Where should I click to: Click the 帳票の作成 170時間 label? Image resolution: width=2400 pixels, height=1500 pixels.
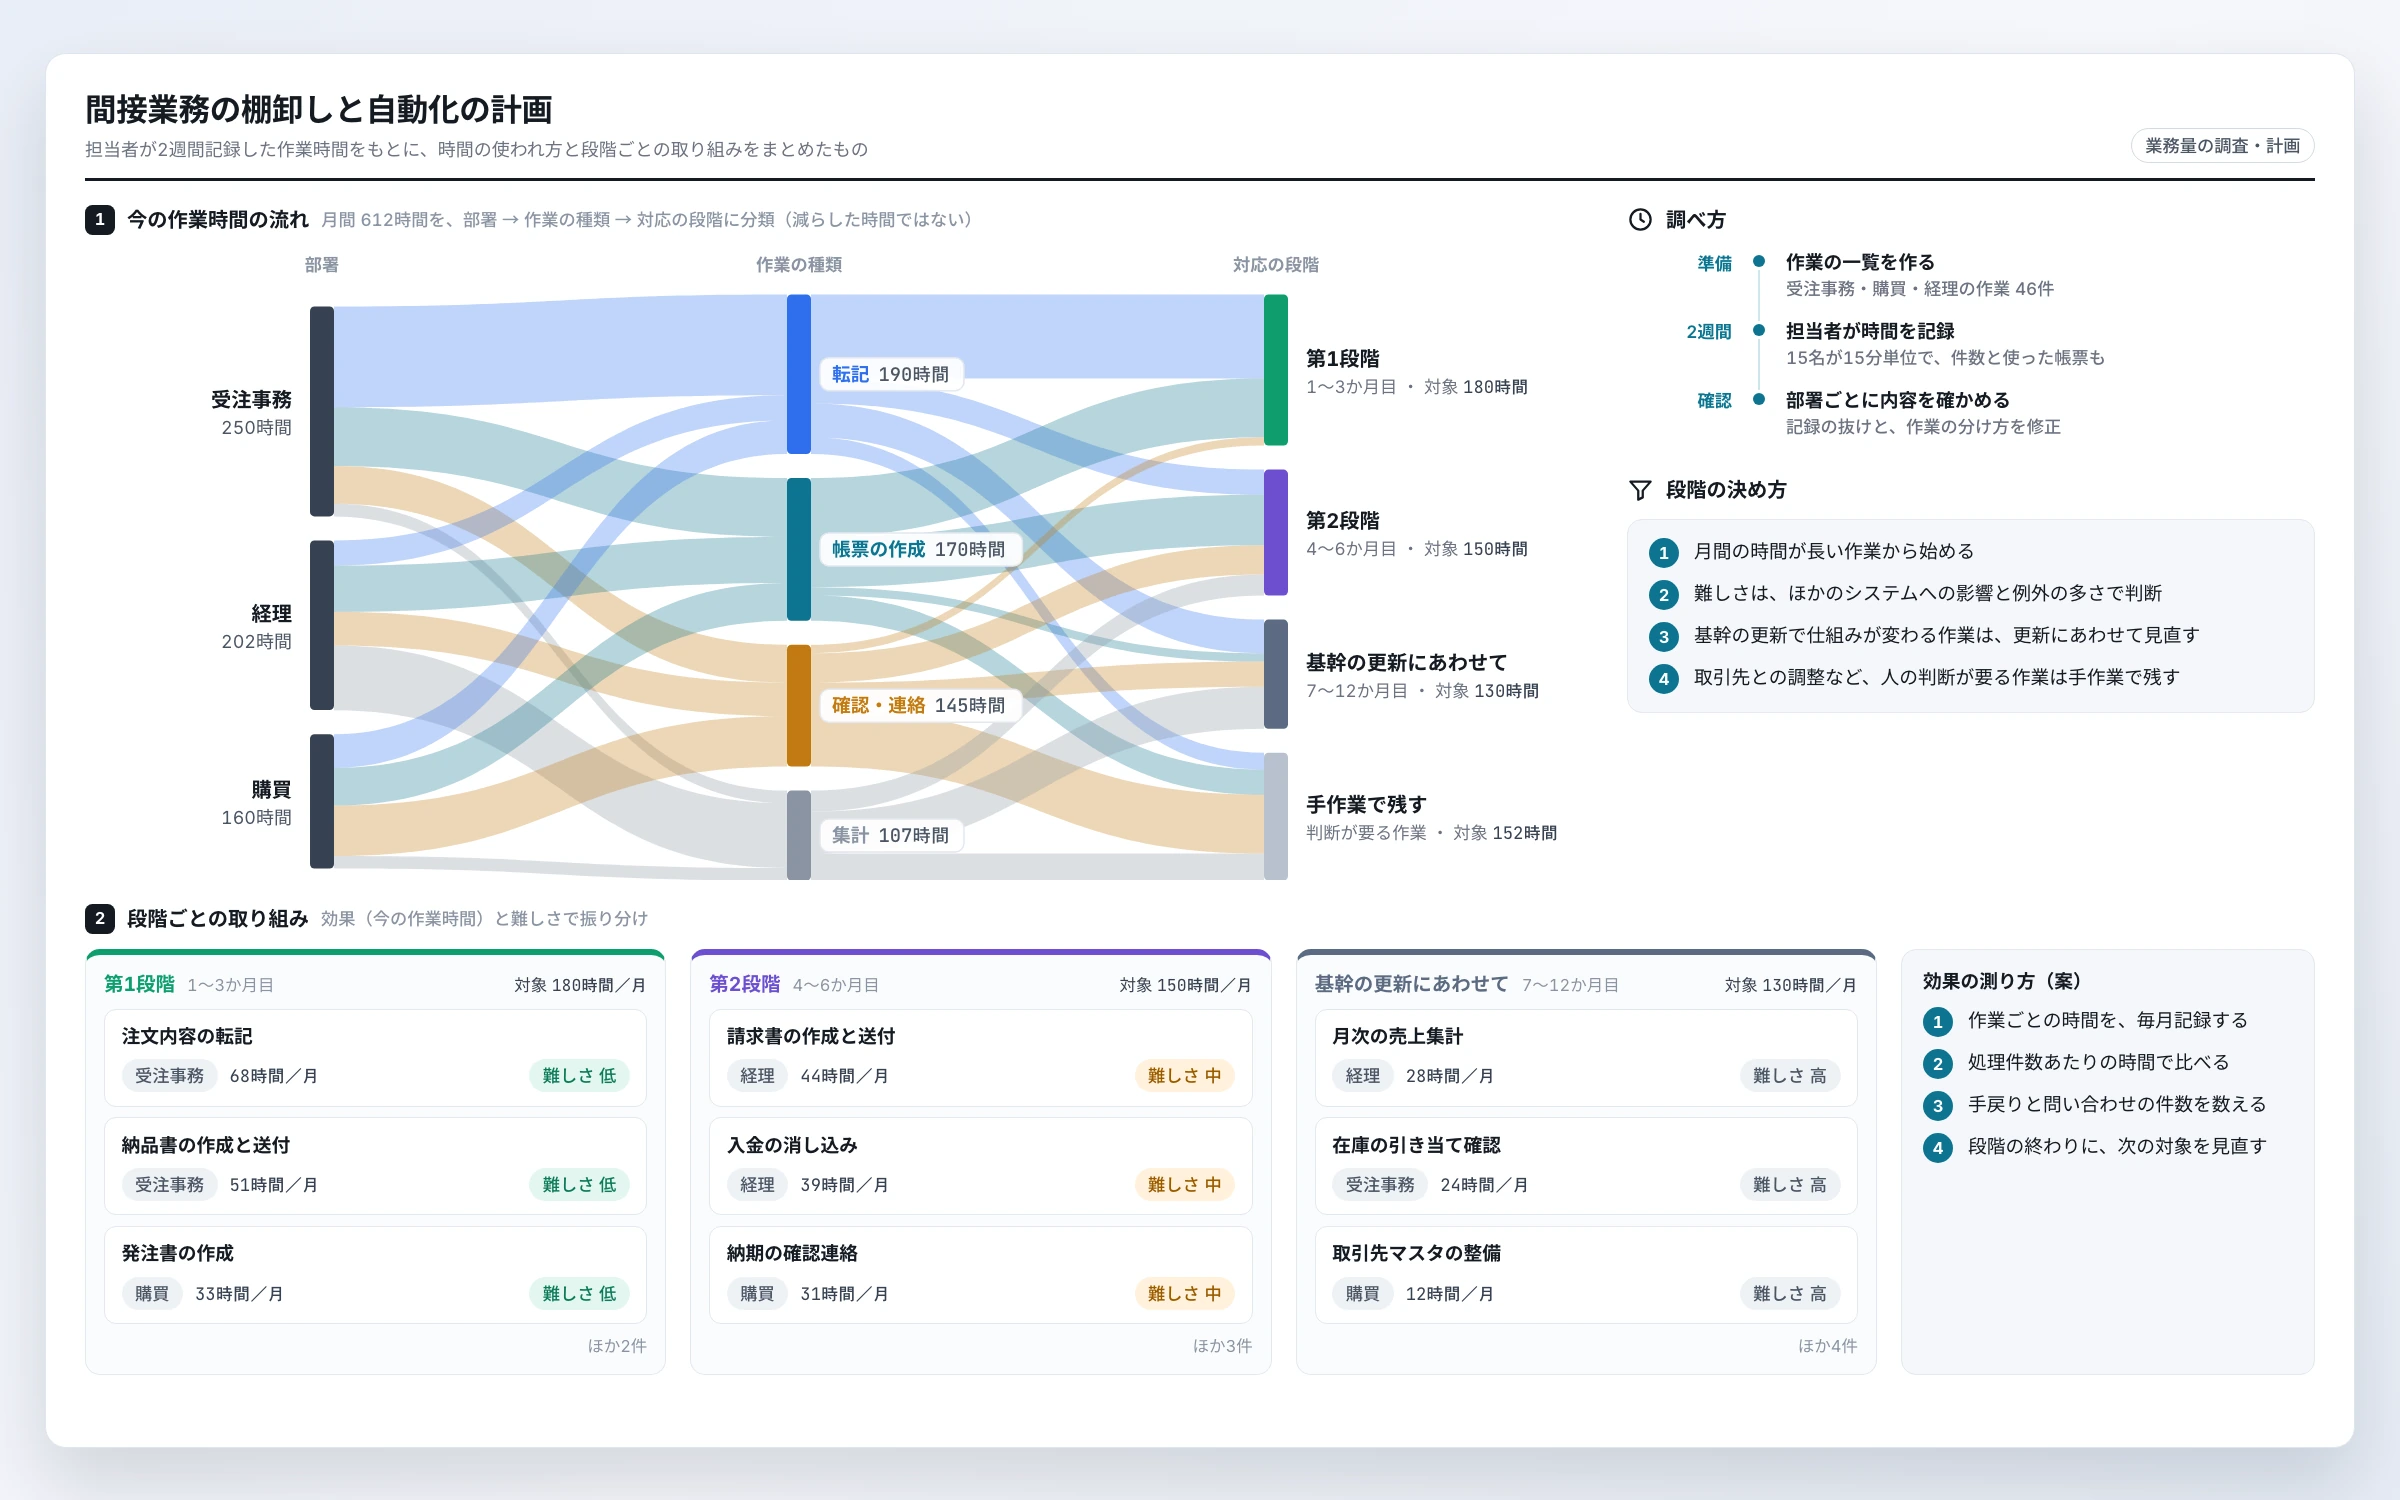tap(919, 549)
